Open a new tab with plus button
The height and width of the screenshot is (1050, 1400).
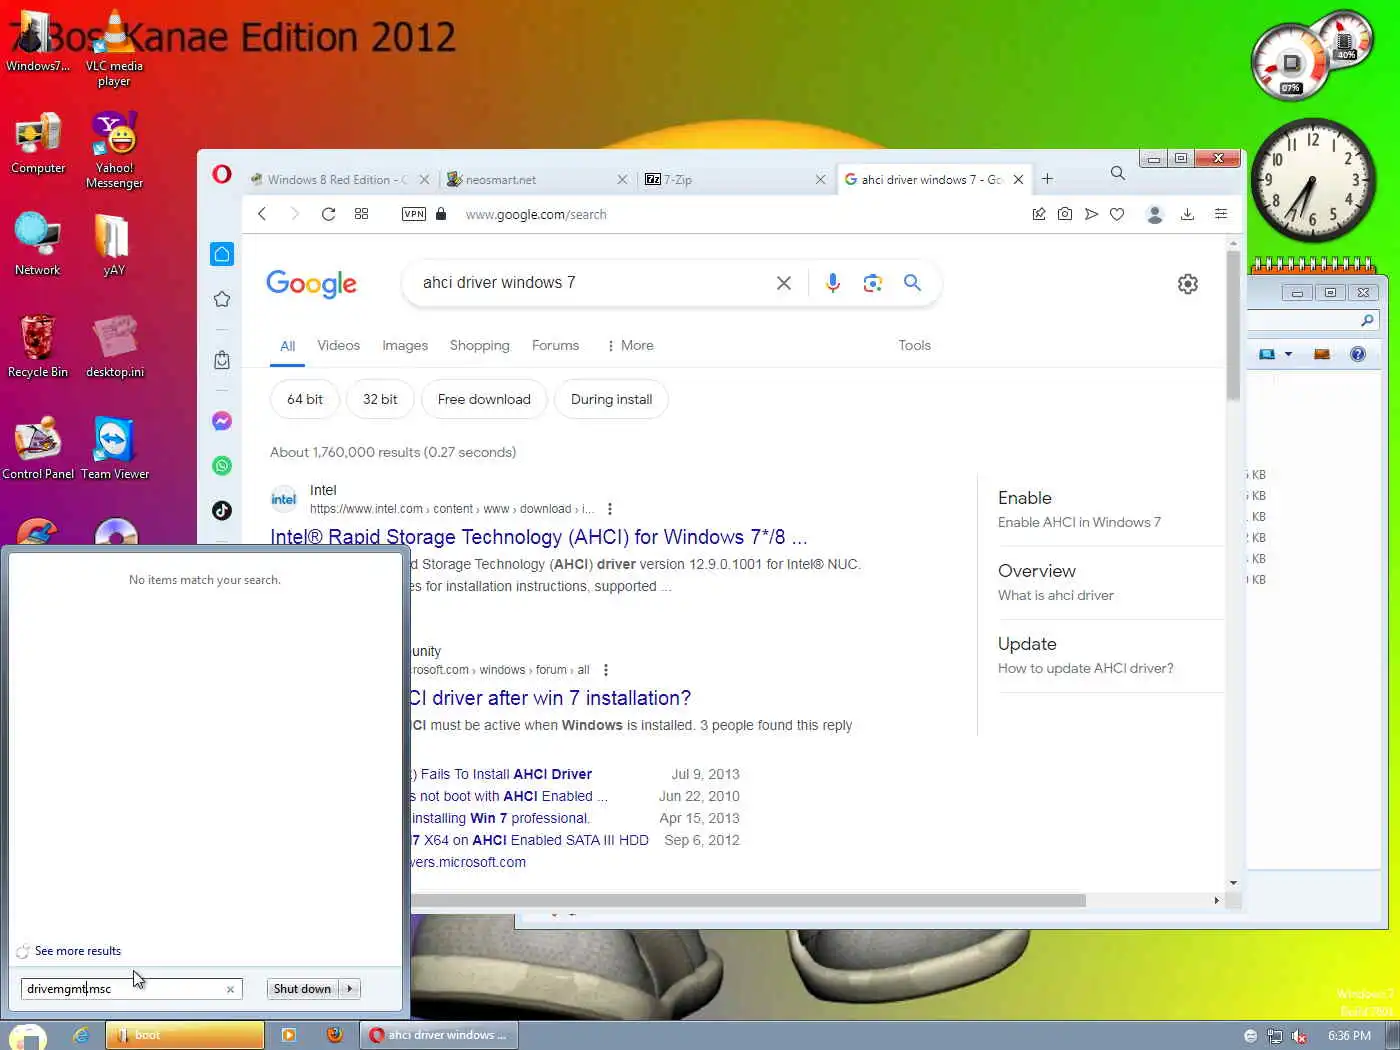tap(1047, 179)
